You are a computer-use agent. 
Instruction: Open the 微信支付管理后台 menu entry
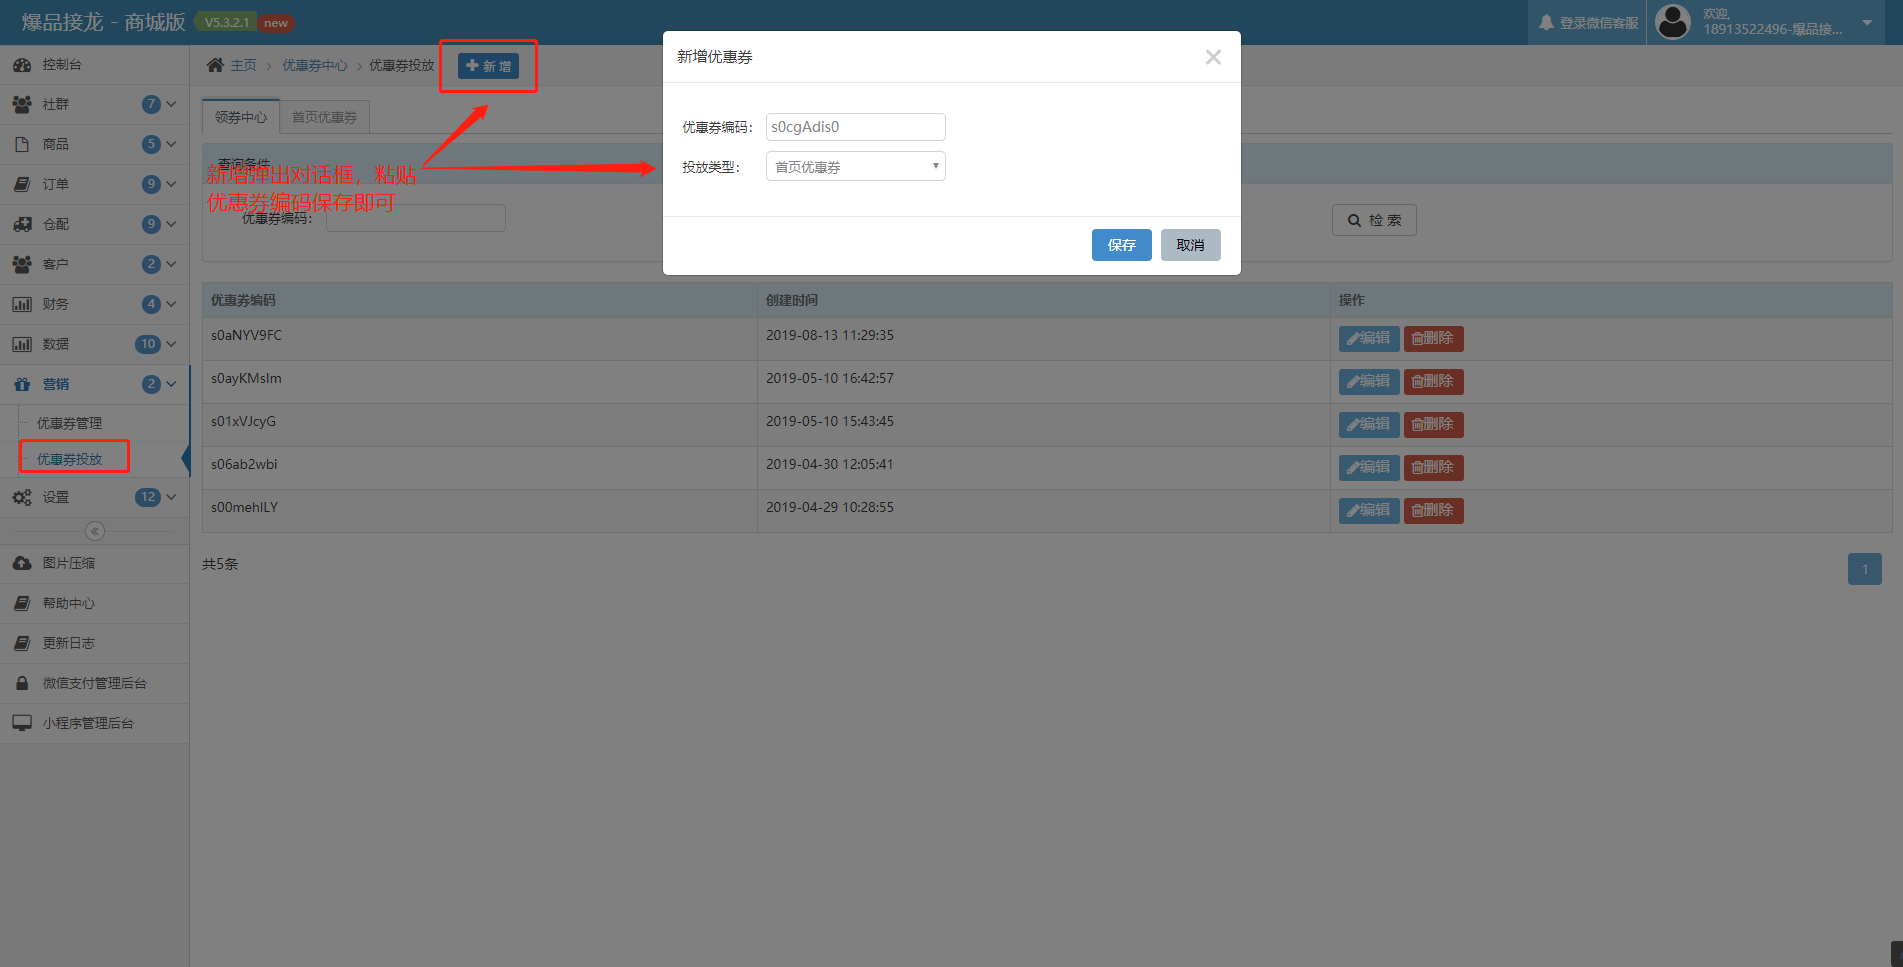coord(94,684)
